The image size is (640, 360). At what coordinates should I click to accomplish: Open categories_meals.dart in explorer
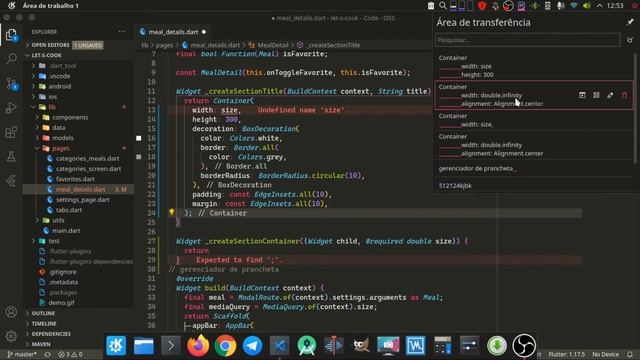(87, 158)
